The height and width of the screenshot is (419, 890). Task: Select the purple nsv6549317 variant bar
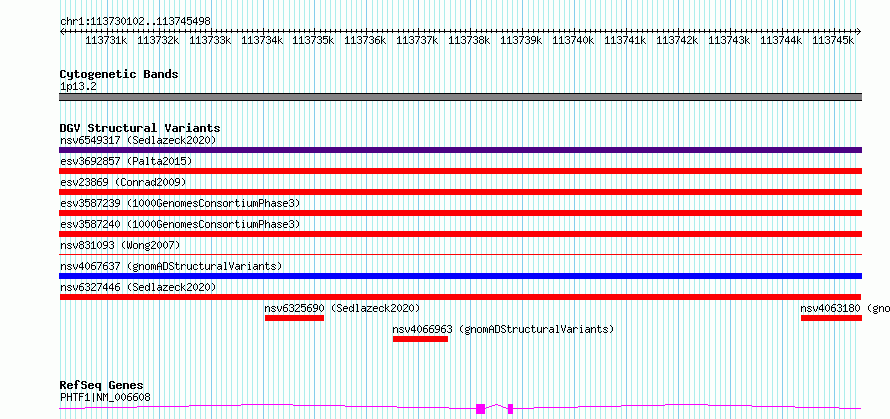460,150
